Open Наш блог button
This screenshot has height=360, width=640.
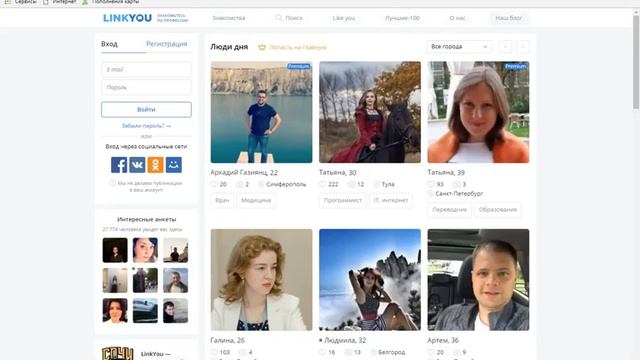tap(509, 18)
